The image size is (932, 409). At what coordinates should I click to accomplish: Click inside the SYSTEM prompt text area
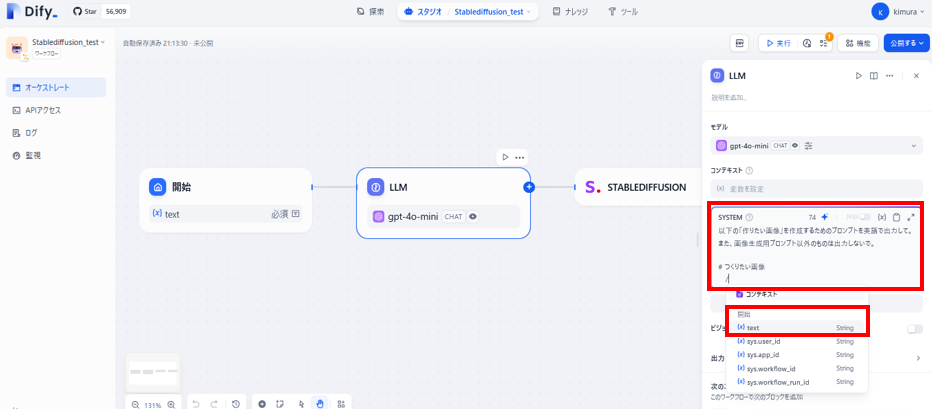click(x=816, y=254)
